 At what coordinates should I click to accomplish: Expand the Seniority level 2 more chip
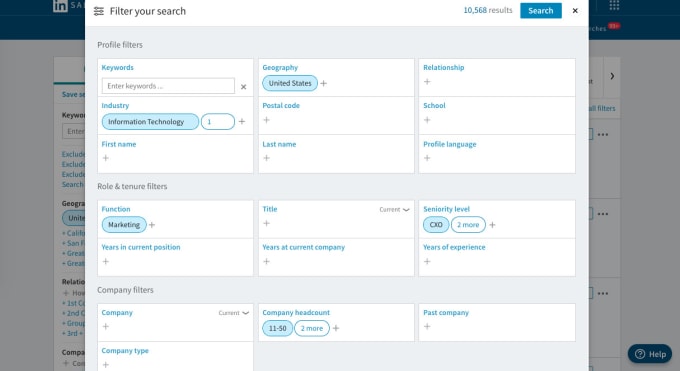click(x=468, y=225)
